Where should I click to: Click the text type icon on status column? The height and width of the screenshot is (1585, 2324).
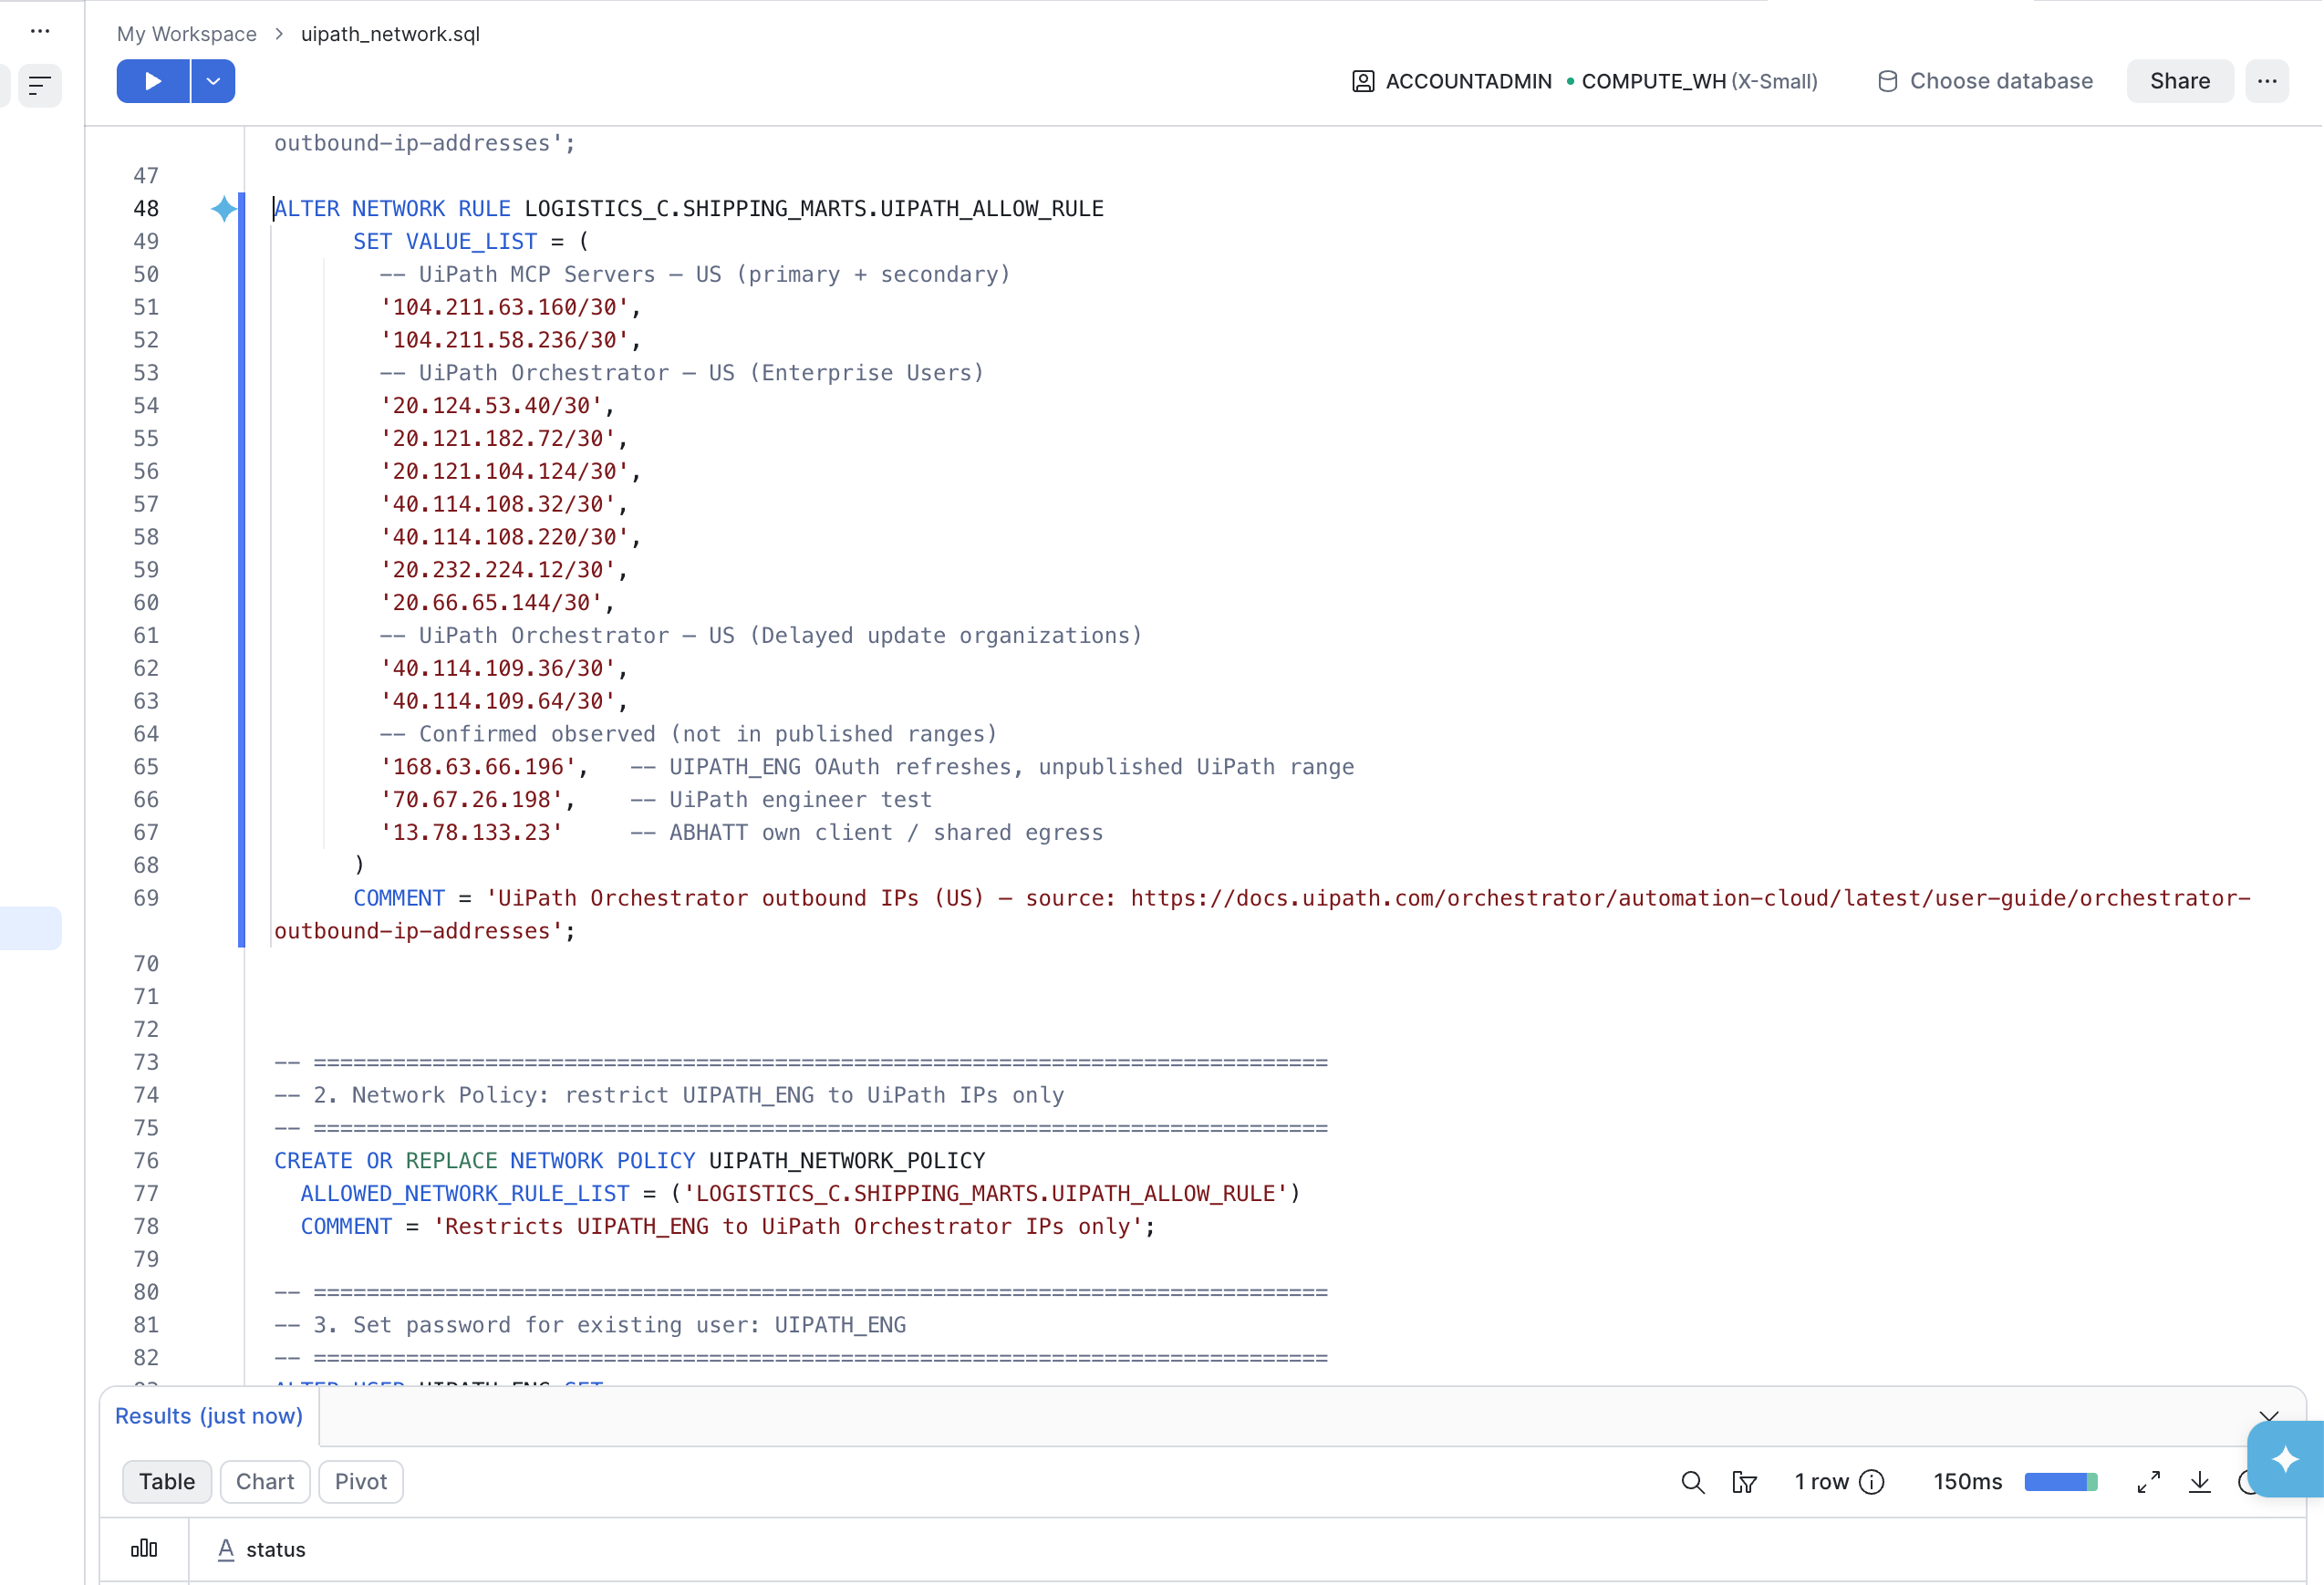click(x=226, y=1549)
